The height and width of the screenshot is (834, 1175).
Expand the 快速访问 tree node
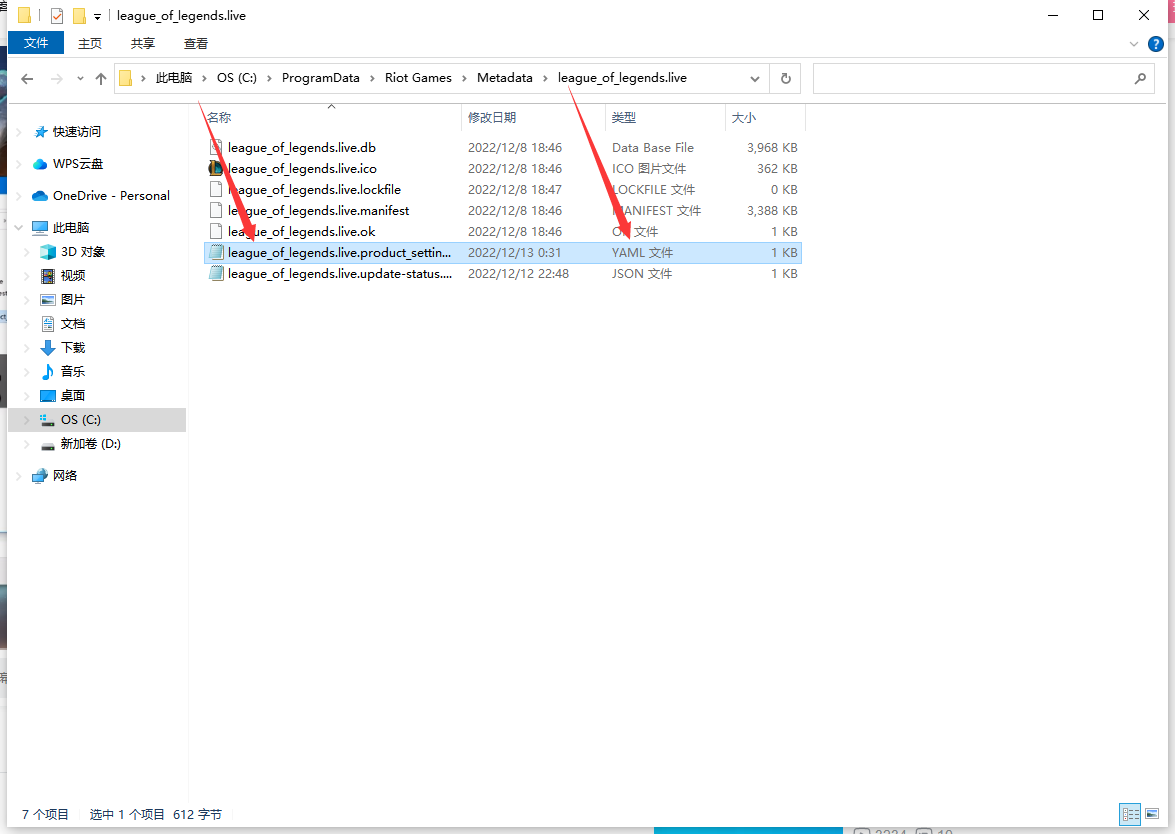coord(19,132)
